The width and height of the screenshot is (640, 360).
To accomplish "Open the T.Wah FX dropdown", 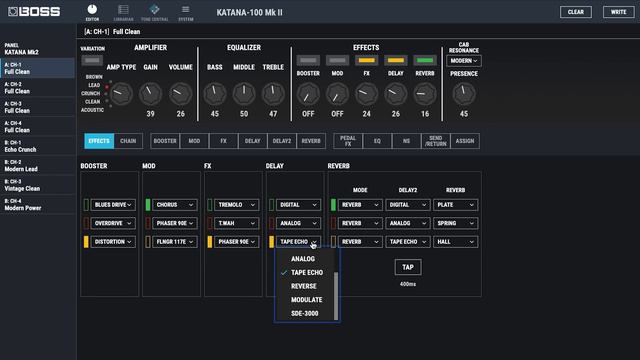I will pyautogui.click(x=237, y=223).
